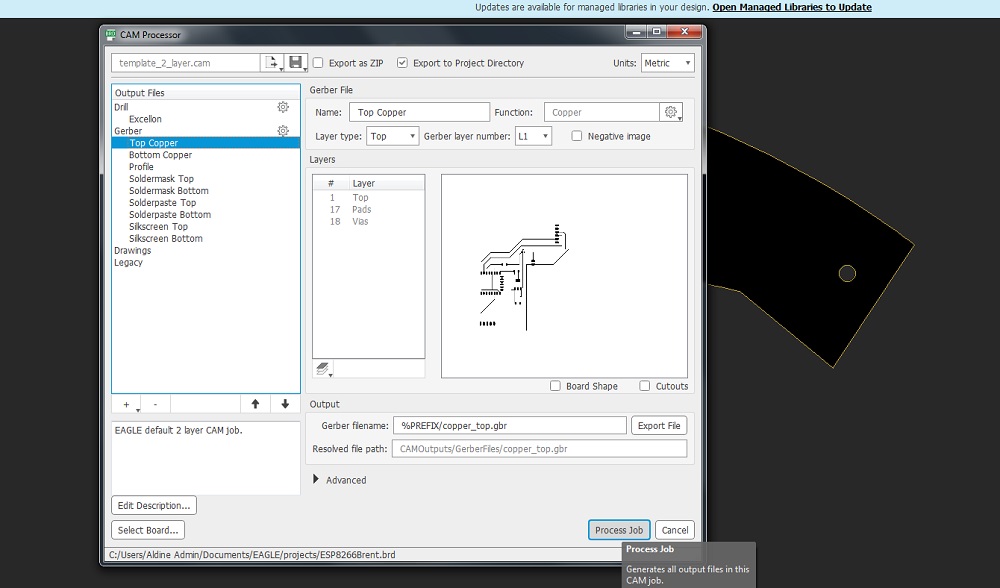Enable the Cutouts checkbox

[645, 386]
